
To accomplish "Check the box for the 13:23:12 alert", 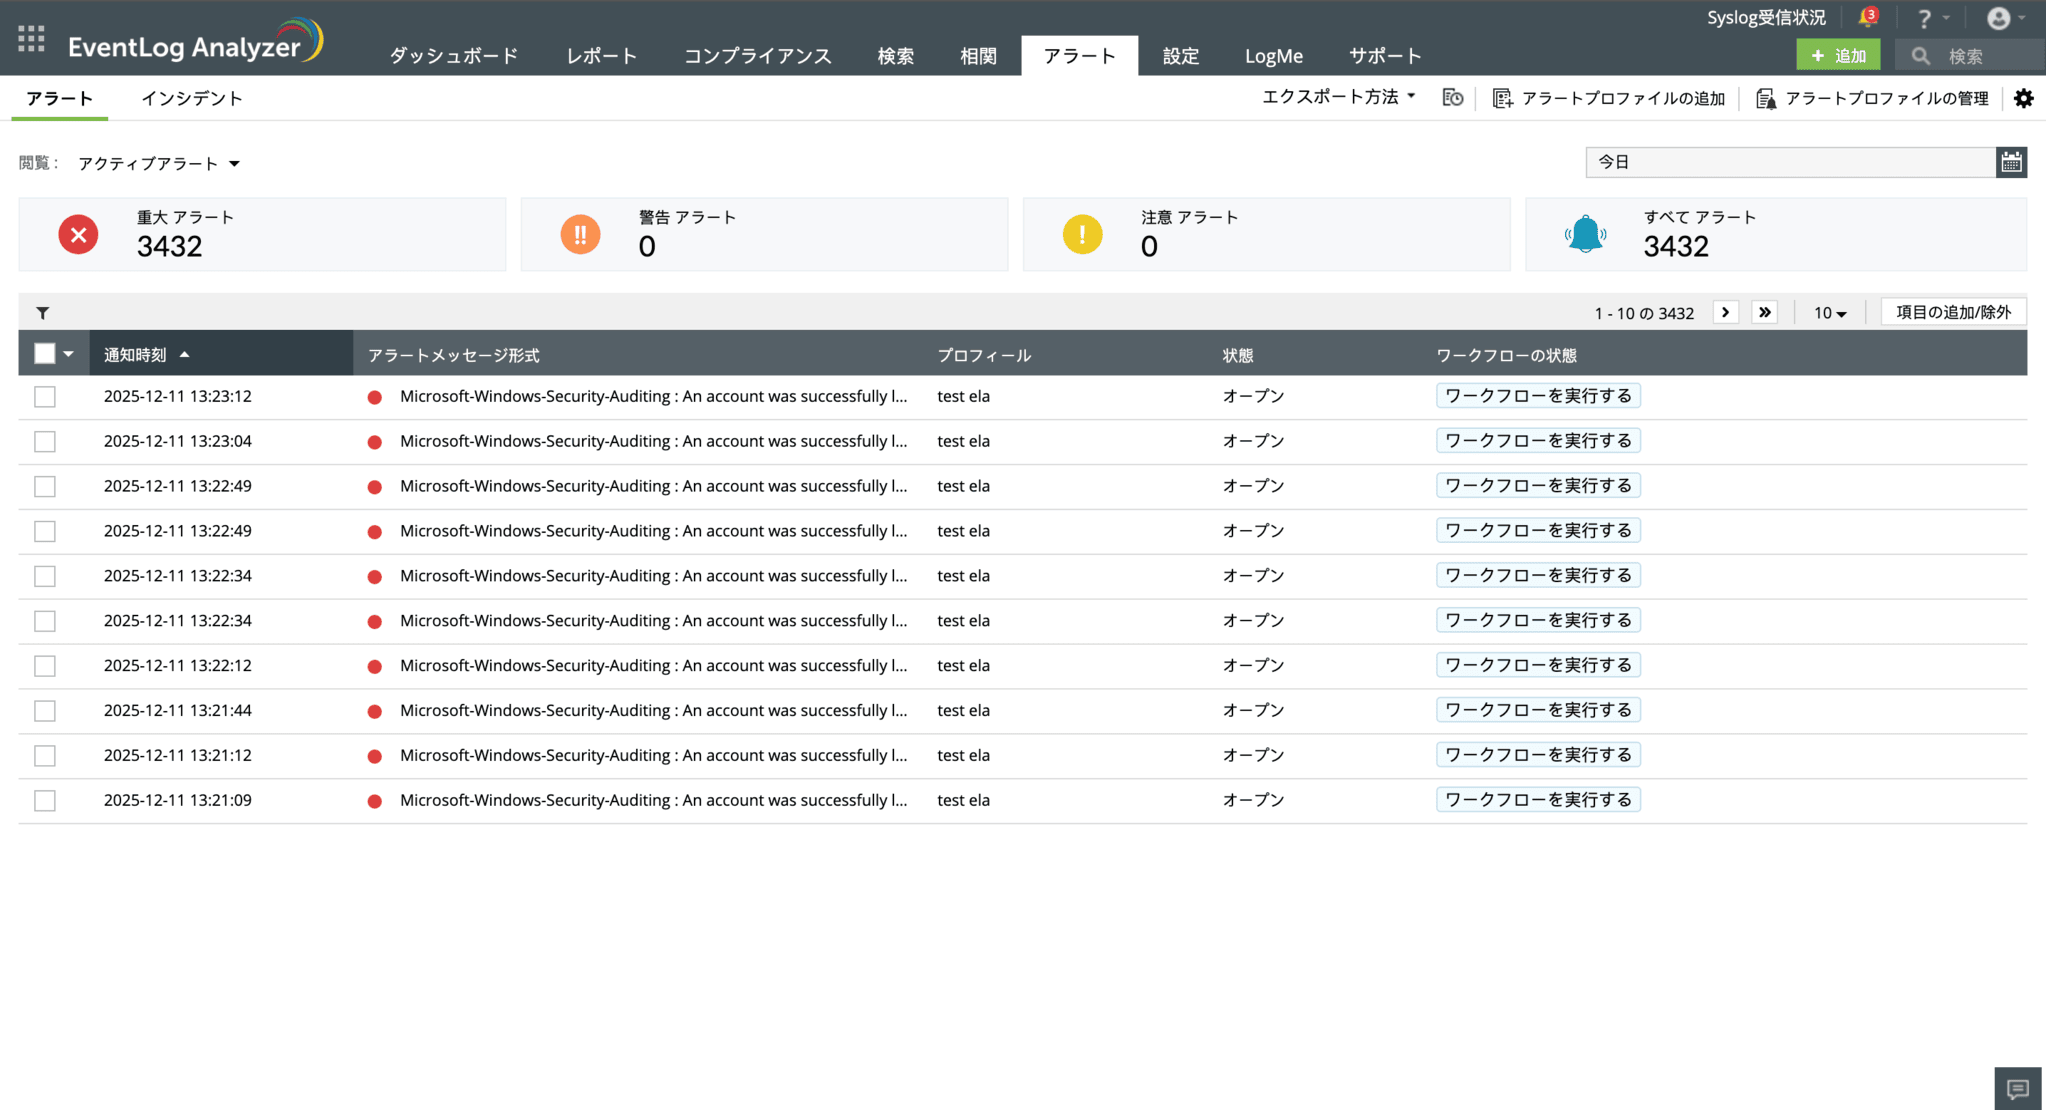I will point(45,397).
